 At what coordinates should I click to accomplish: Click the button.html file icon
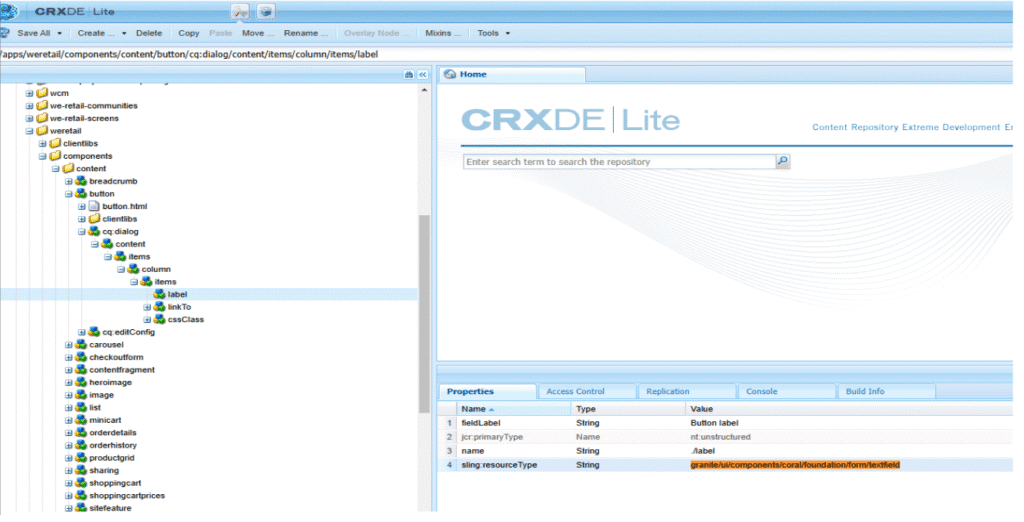coord(94,206)
